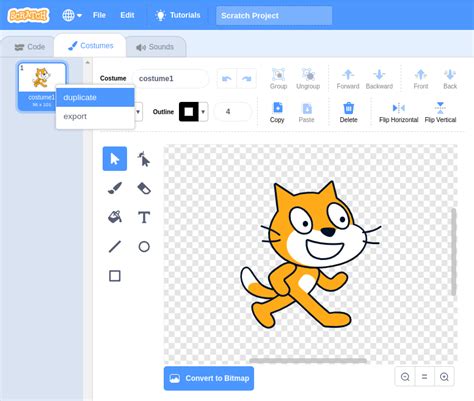Undo the last paint action
The width and height of the screenshot is (474, 401).
pos(227,79)
